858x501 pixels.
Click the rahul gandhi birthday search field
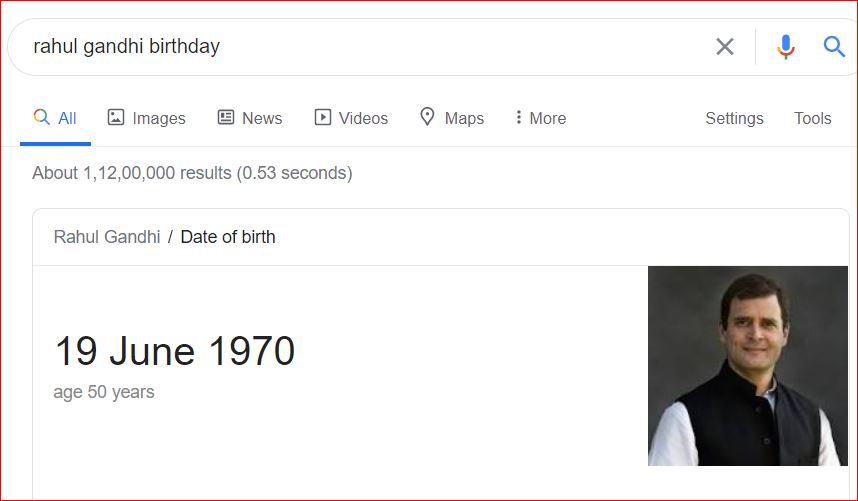pyautogui.click(x=361, y=46)
